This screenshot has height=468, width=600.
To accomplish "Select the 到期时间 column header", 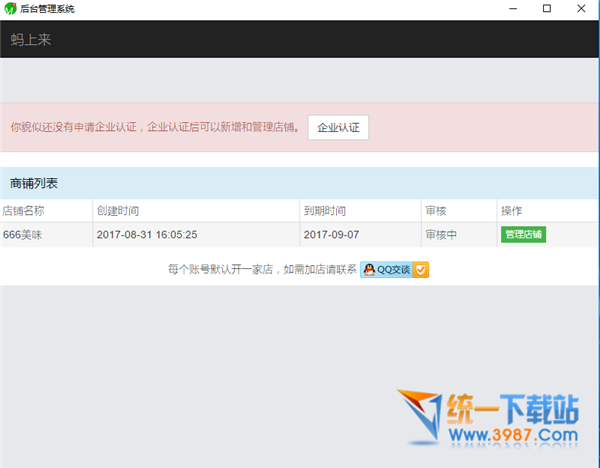I will pyautogui.click(x=324, y=211).
